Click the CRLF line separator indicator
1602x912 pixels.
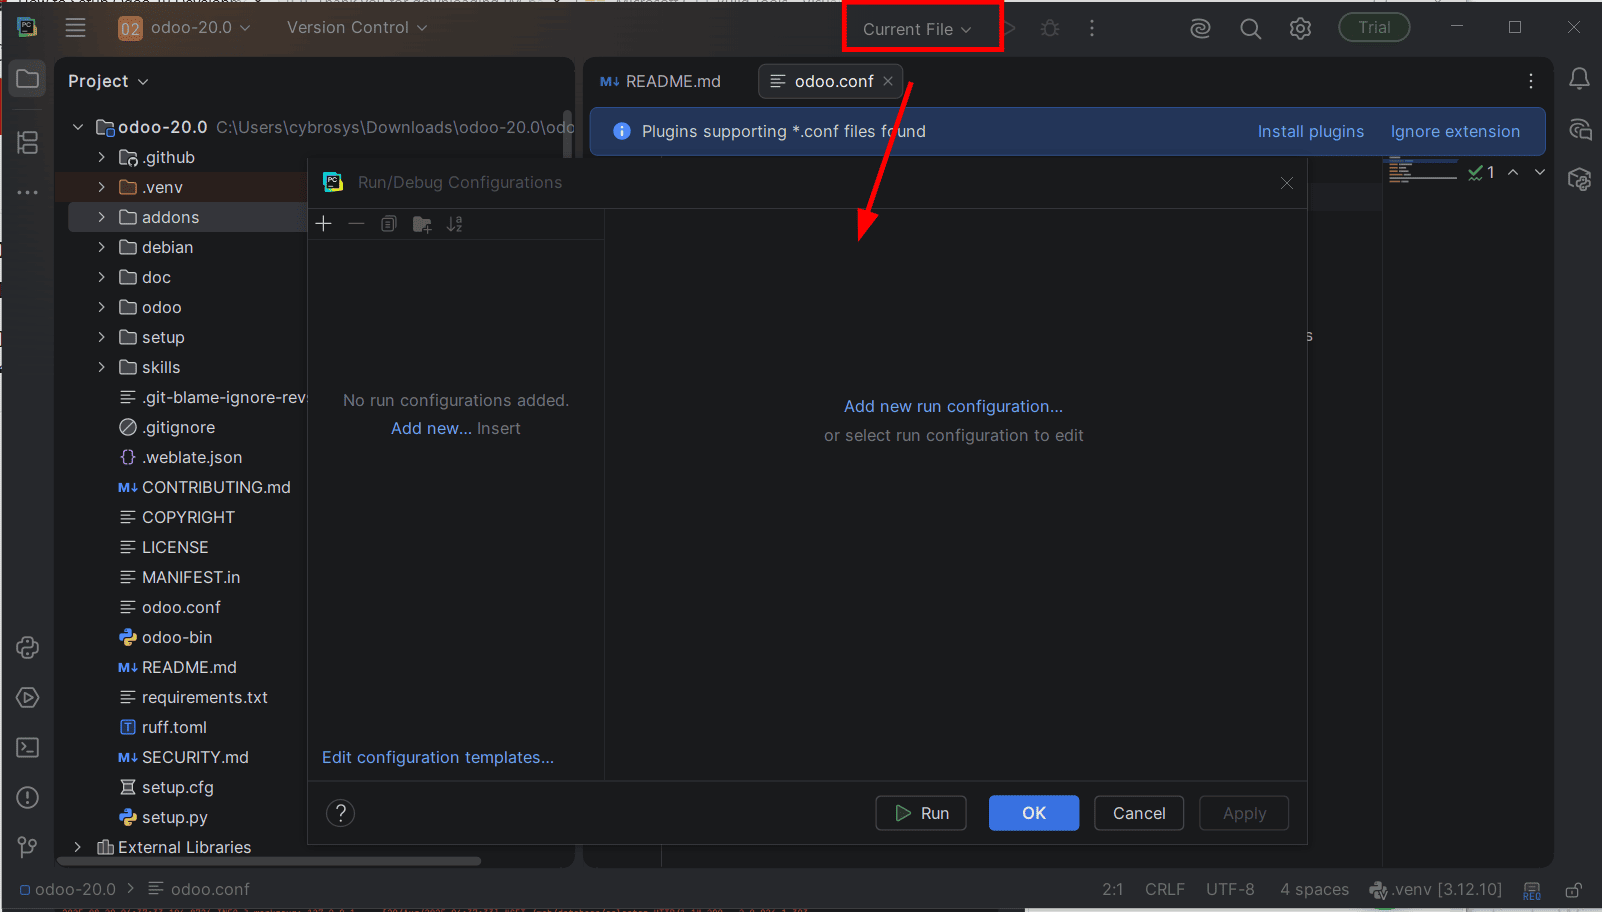1165,889
